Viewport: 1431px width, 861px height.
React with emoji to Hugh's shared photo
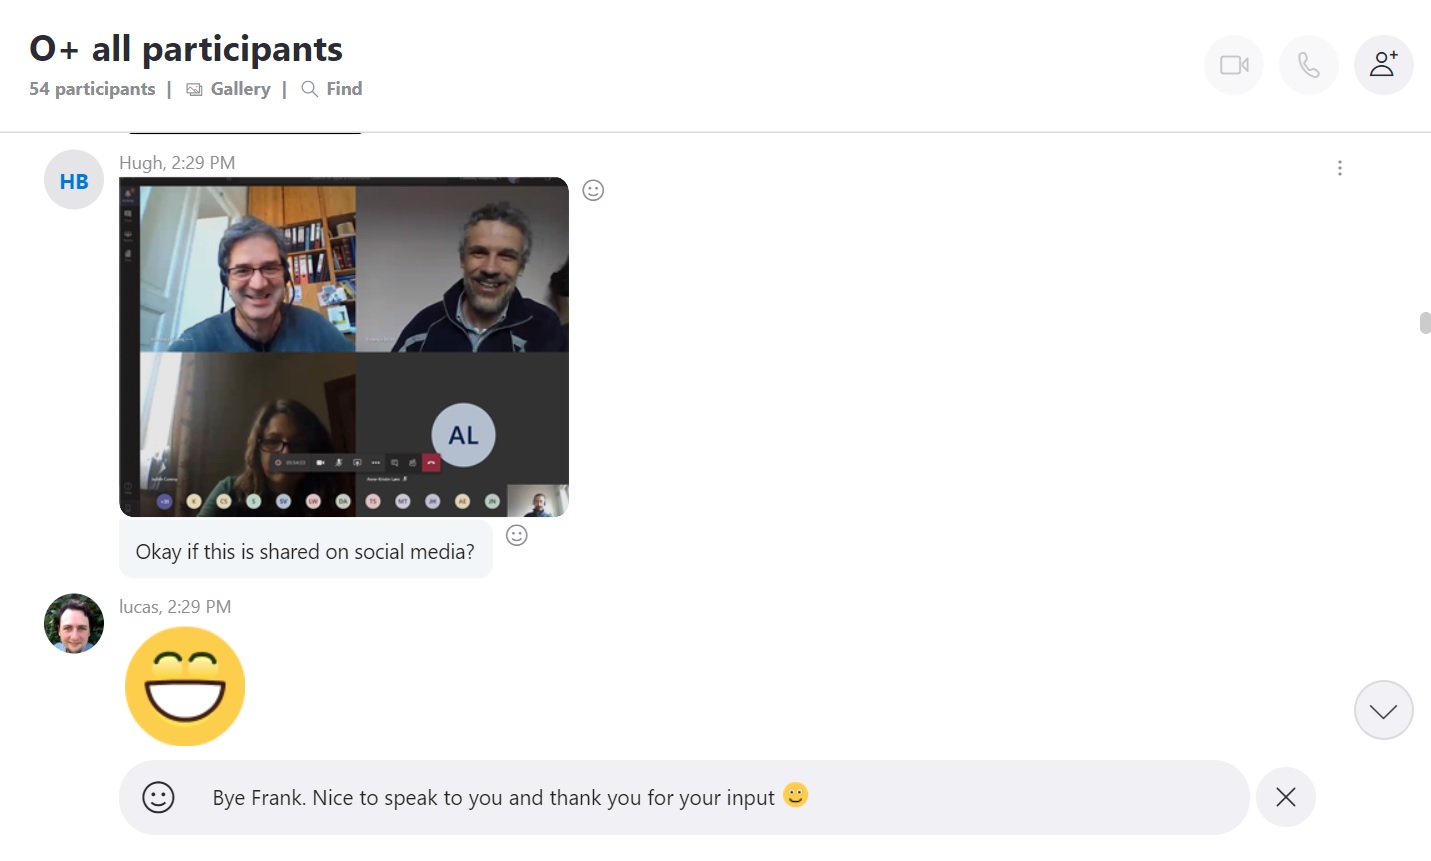click(x=593, y=190)
